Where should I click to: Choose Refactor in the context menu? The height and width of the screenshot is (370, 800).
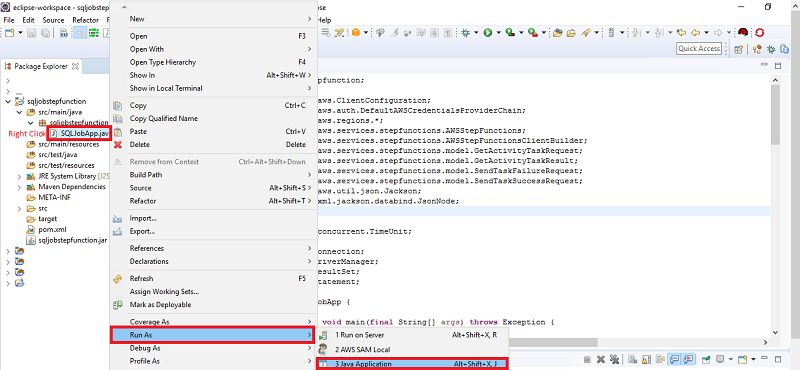point(213,201)
